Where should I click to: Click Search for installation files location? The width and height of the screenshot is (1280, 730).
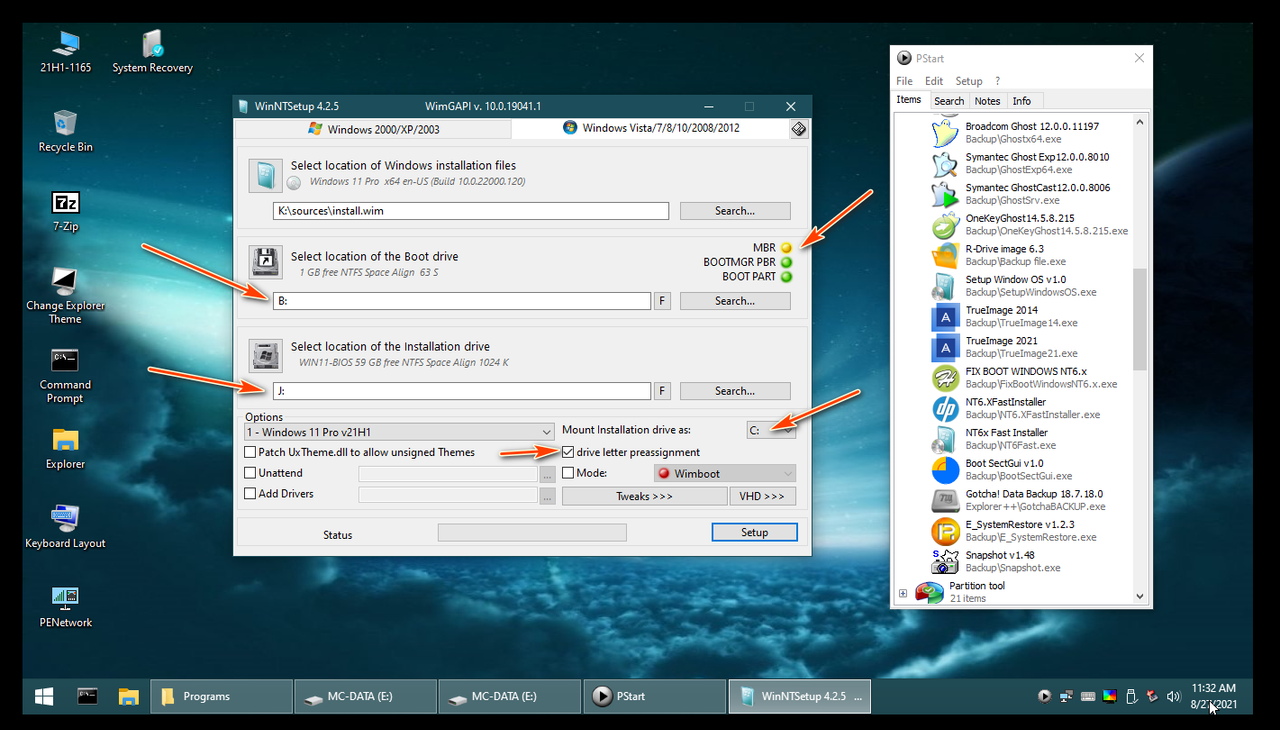(x=735, y=211)
